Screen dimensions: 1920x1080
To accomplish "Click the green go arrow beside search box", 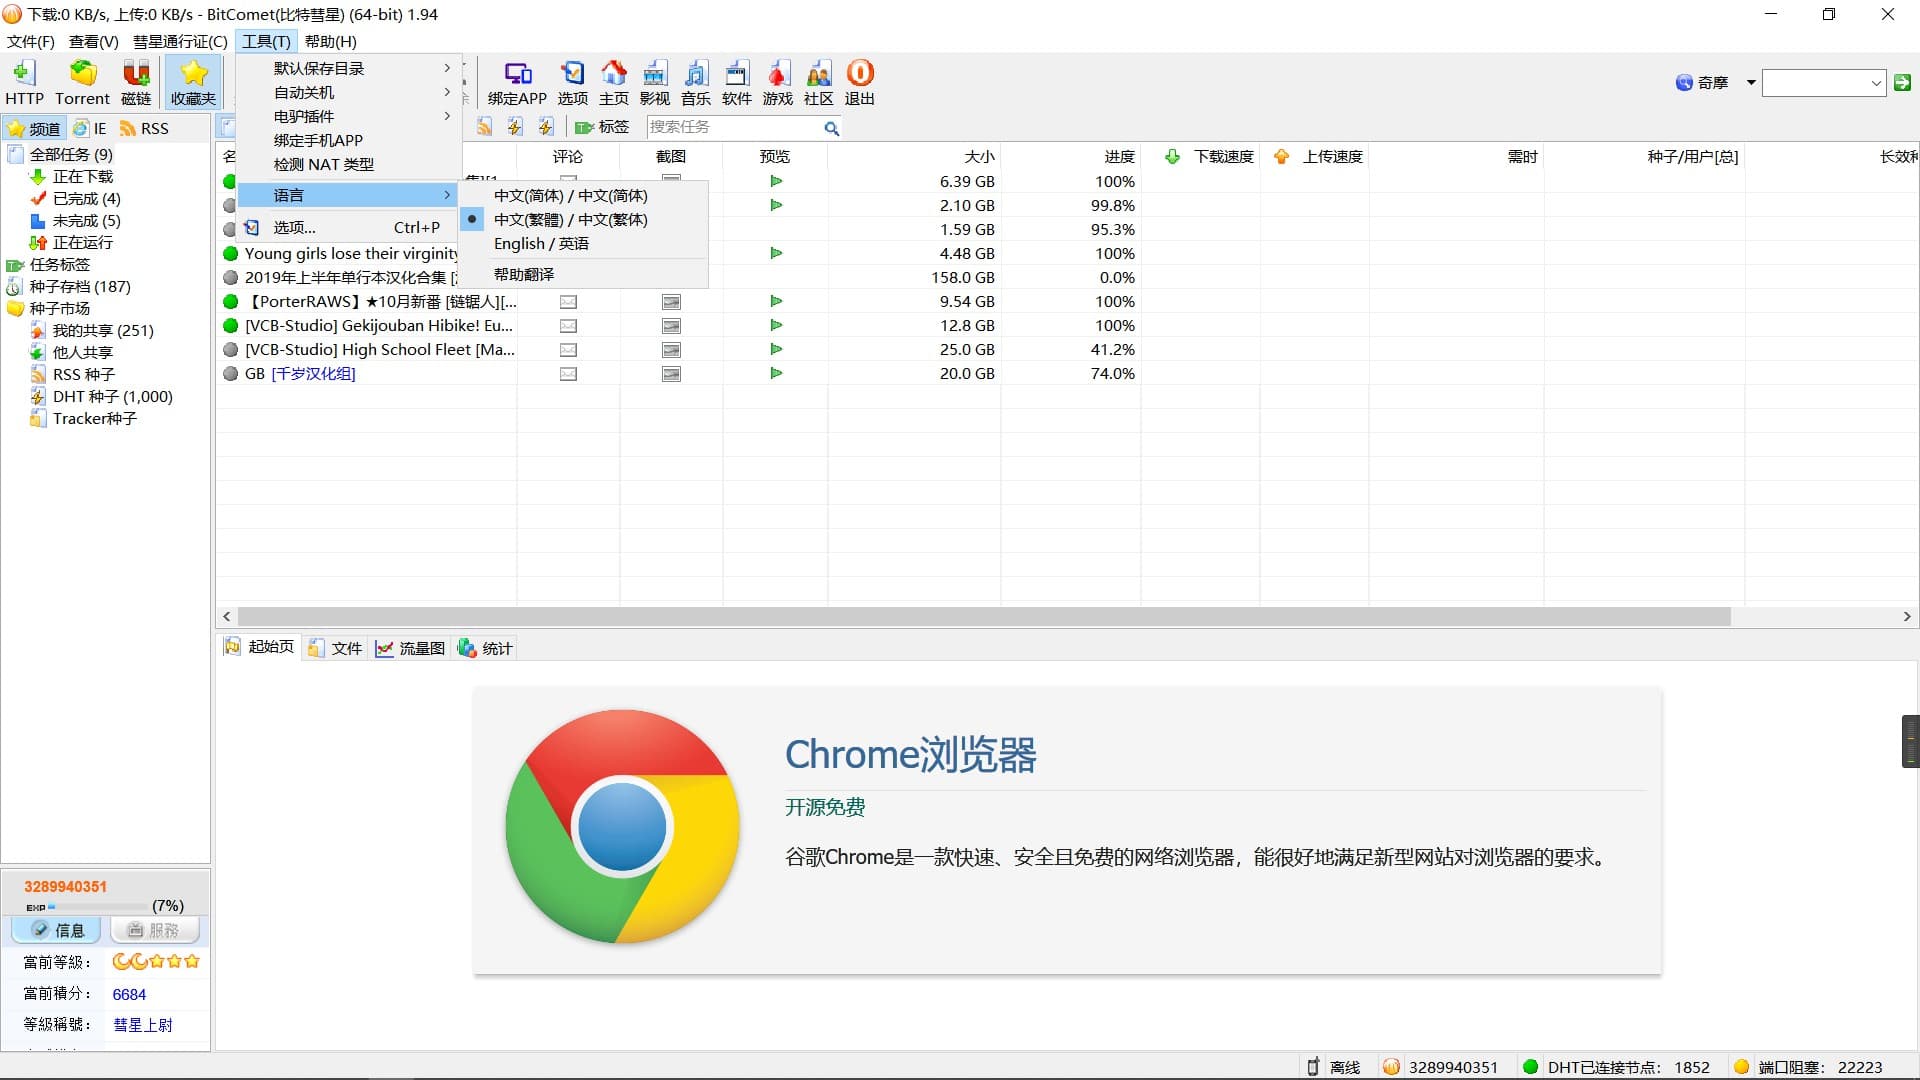I will pos(1902,83).
